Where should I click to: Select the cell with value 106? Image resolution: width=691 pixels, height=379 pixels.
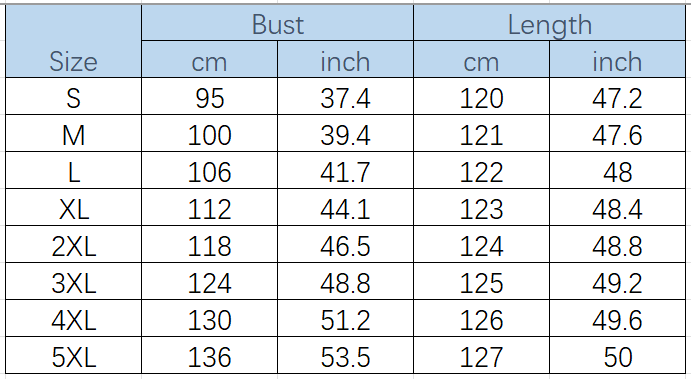(209, 171)
